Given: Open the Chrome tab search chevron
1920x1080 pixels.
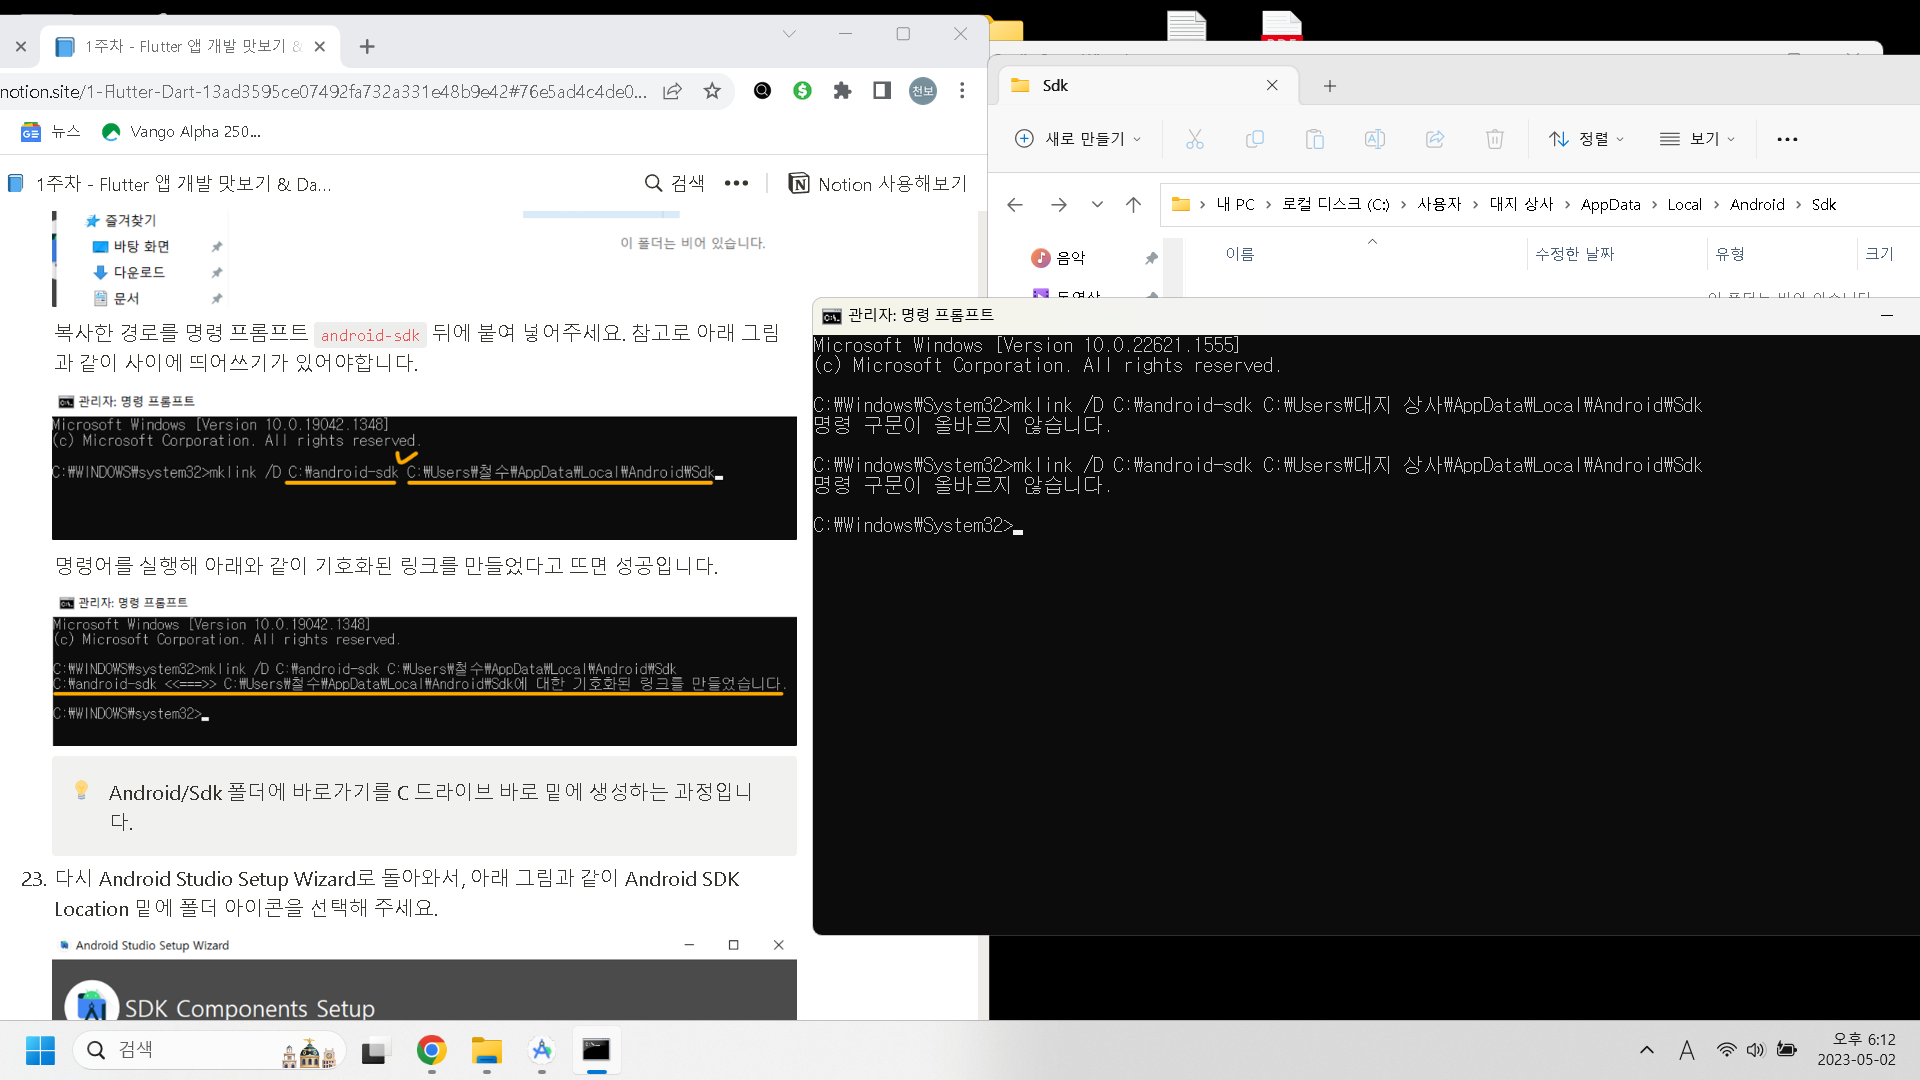Looking at the screenshot, I should [789, 34].
